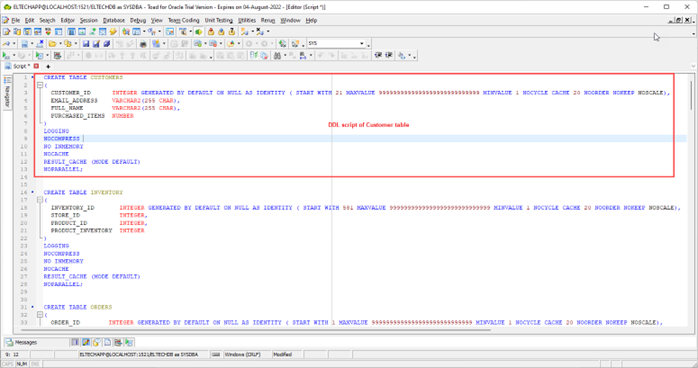Open the Utilities menu

point(247,20)
